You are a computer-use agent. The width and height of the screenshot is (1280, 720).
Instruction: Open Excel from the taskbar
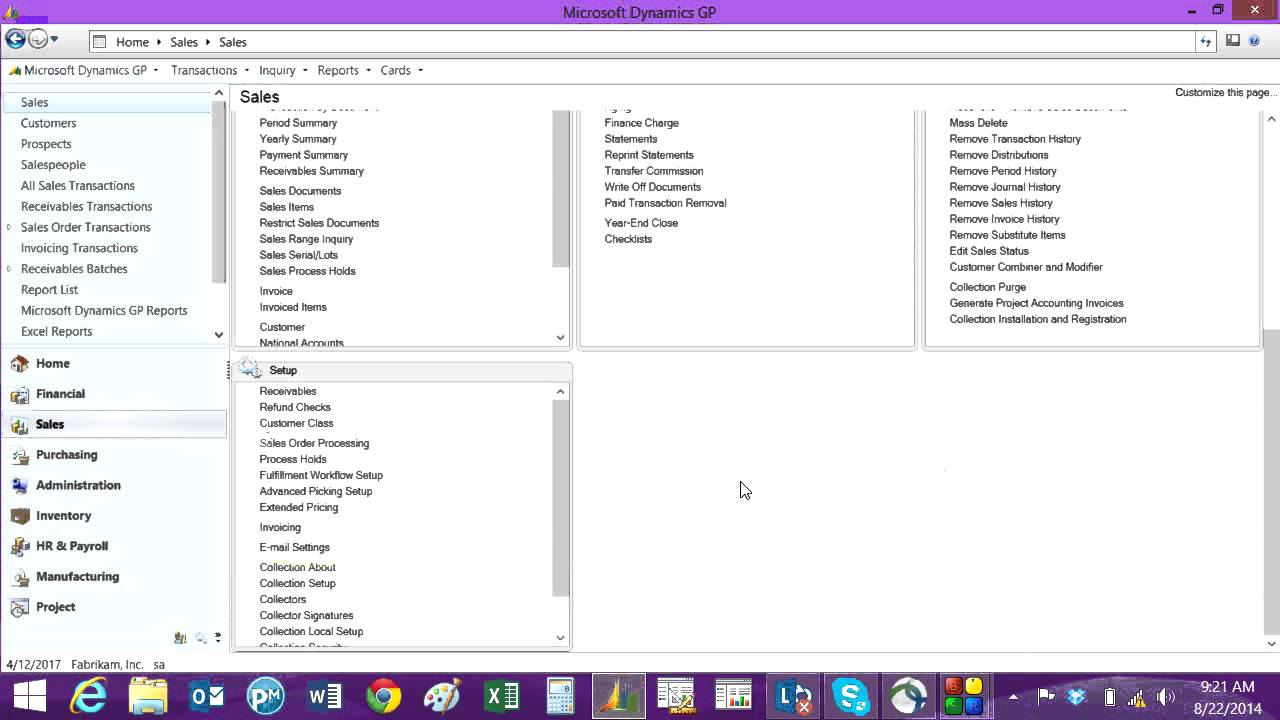tap(501, 696)
